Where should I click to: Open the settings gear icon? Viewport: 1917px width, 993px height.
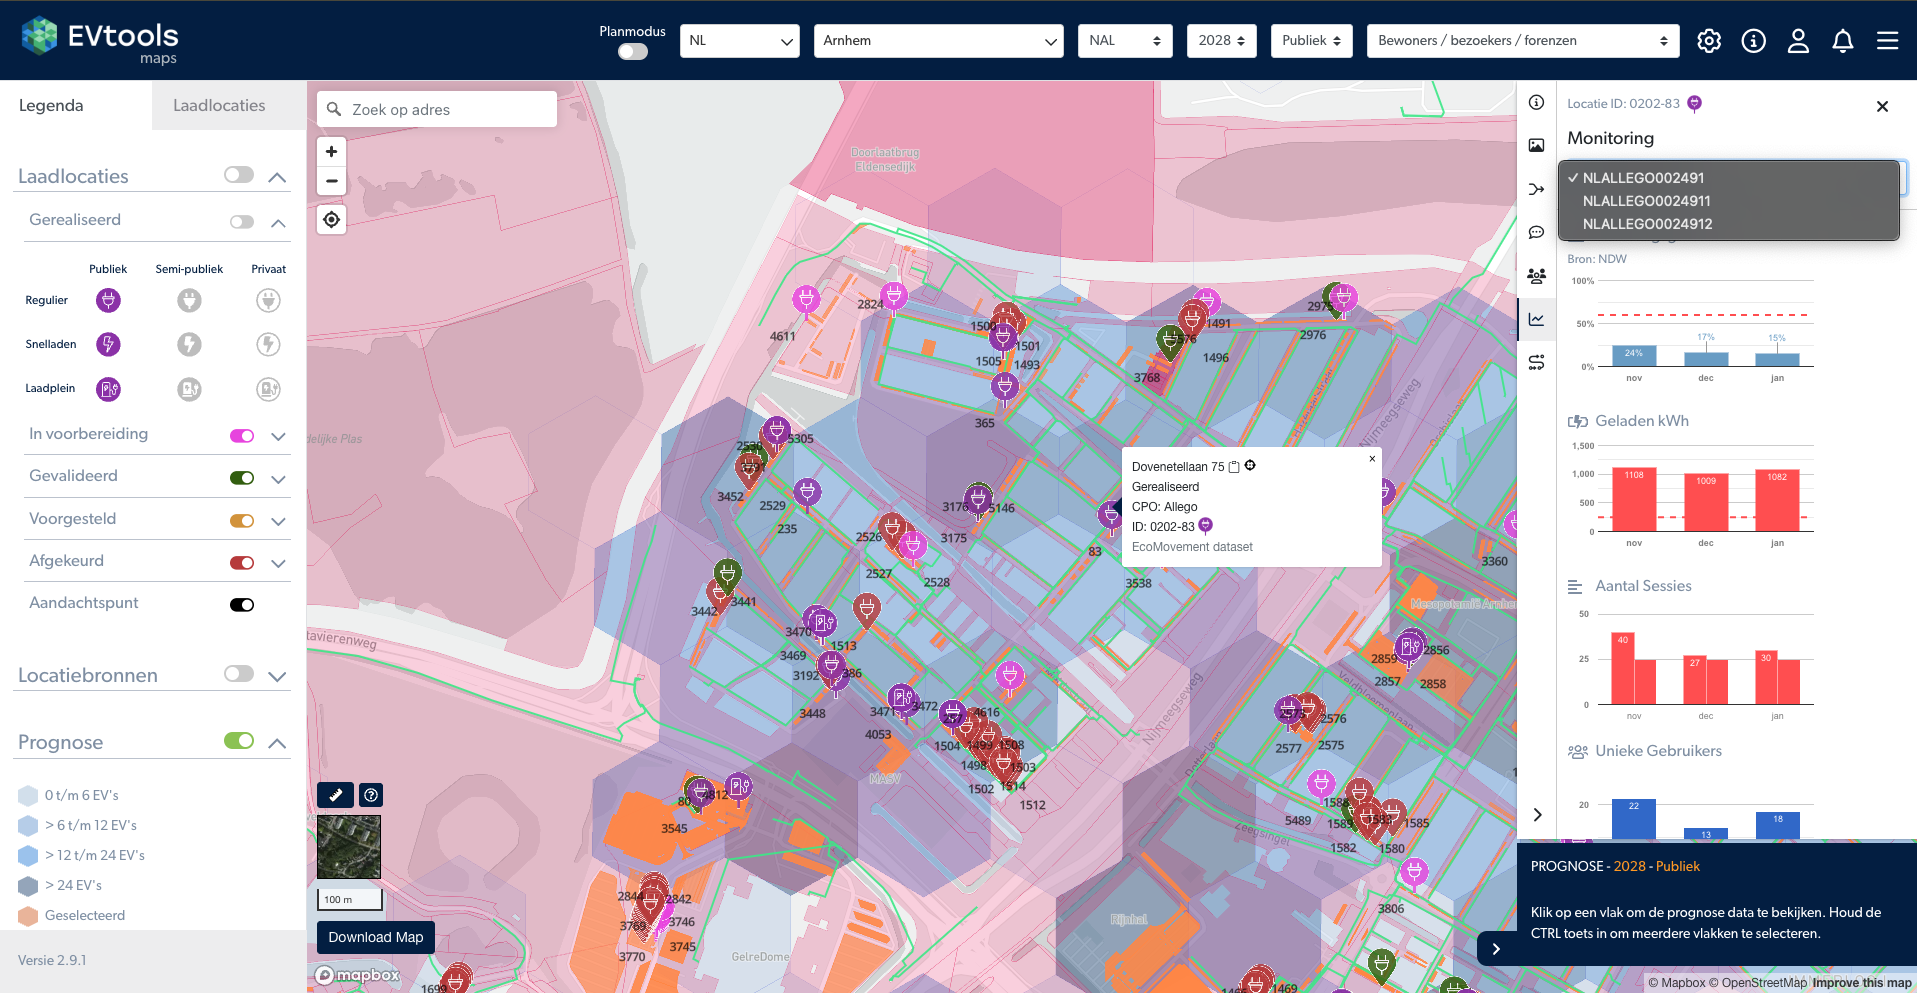(x=1709, y=41)
